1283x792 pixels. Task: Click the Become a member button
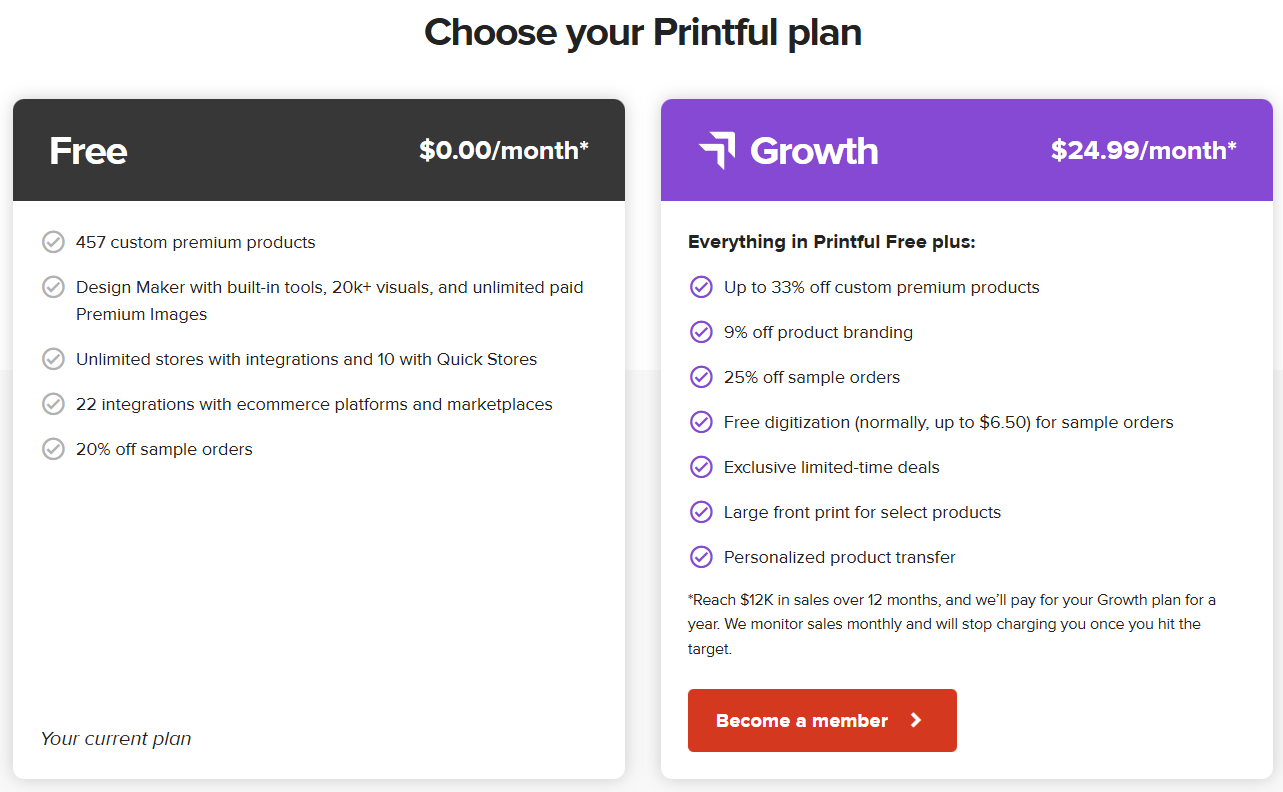tap(822, 720)
